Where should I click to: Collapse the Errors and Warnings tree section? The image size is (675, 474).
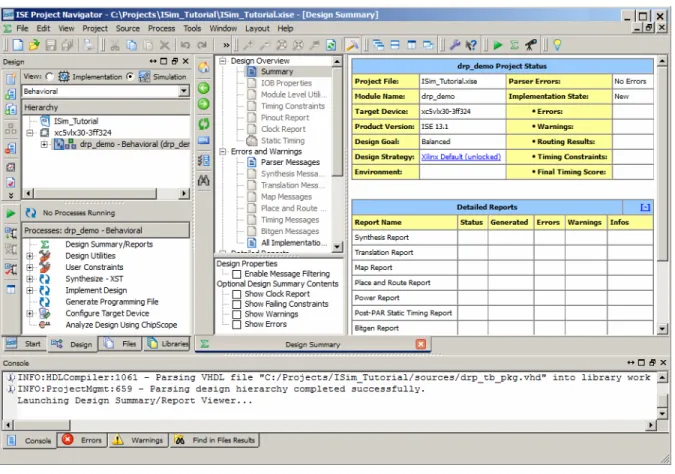pos(223,152)
